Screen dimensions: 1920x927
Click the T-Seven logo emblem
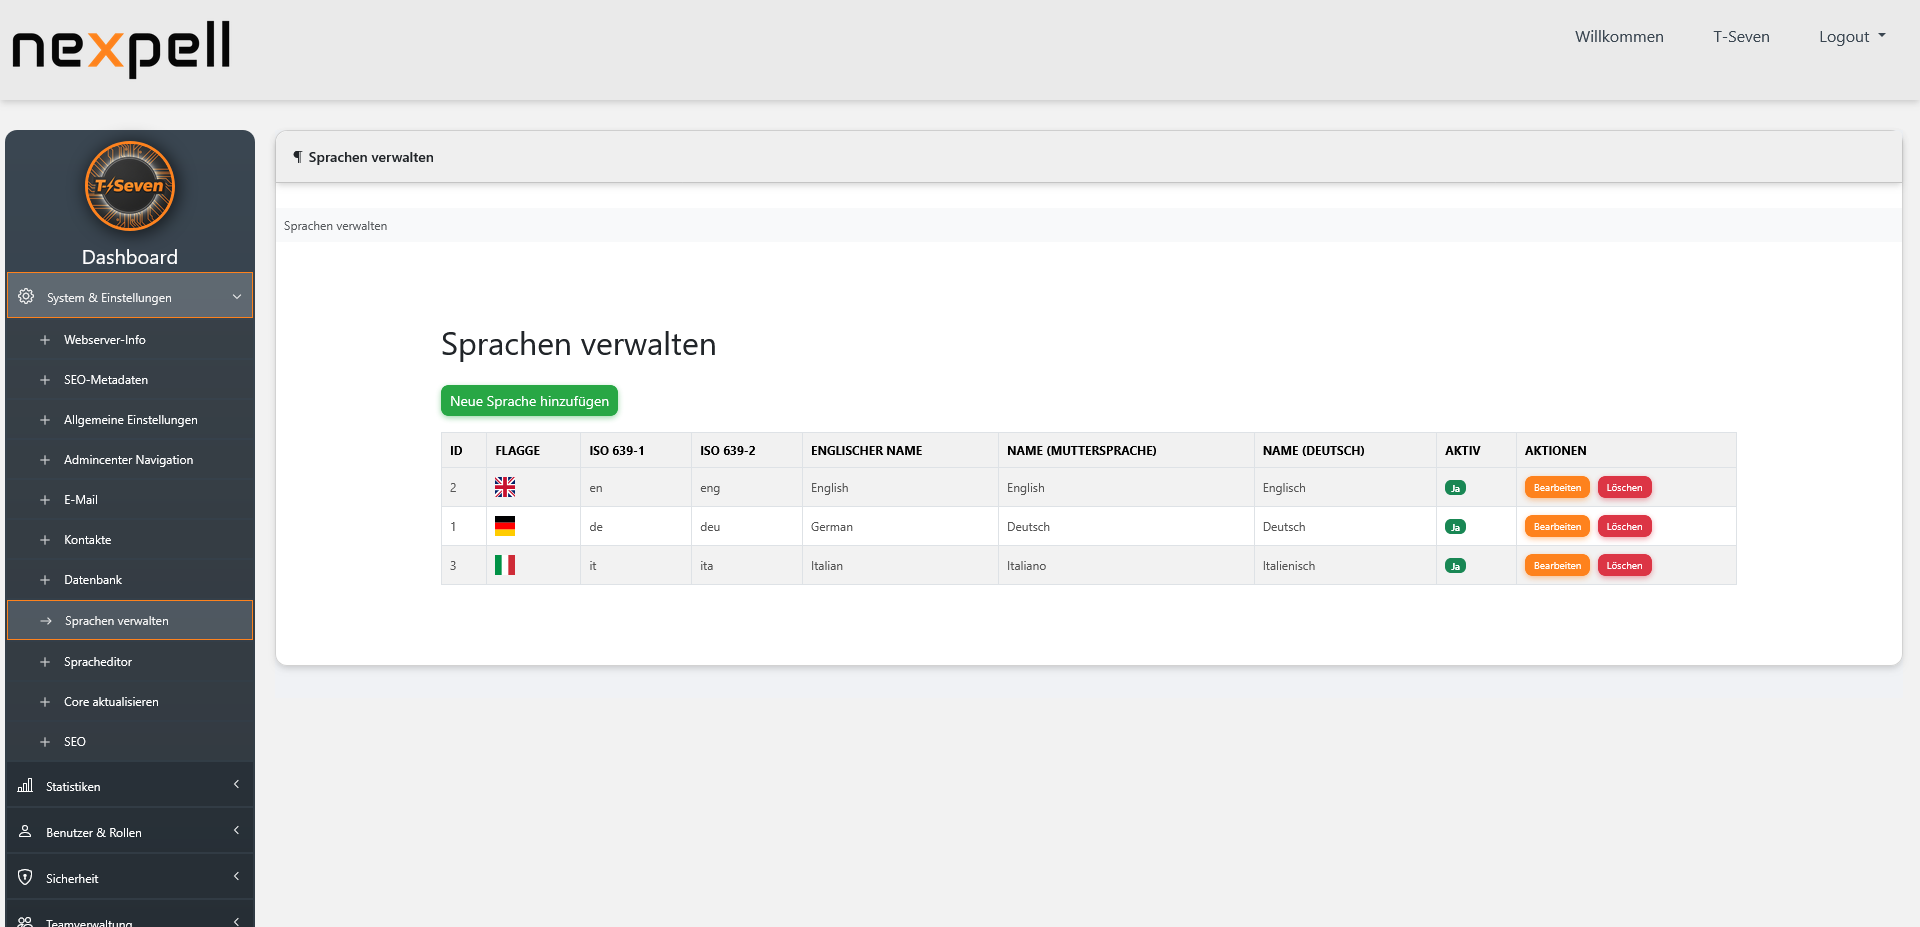point(129,186)
